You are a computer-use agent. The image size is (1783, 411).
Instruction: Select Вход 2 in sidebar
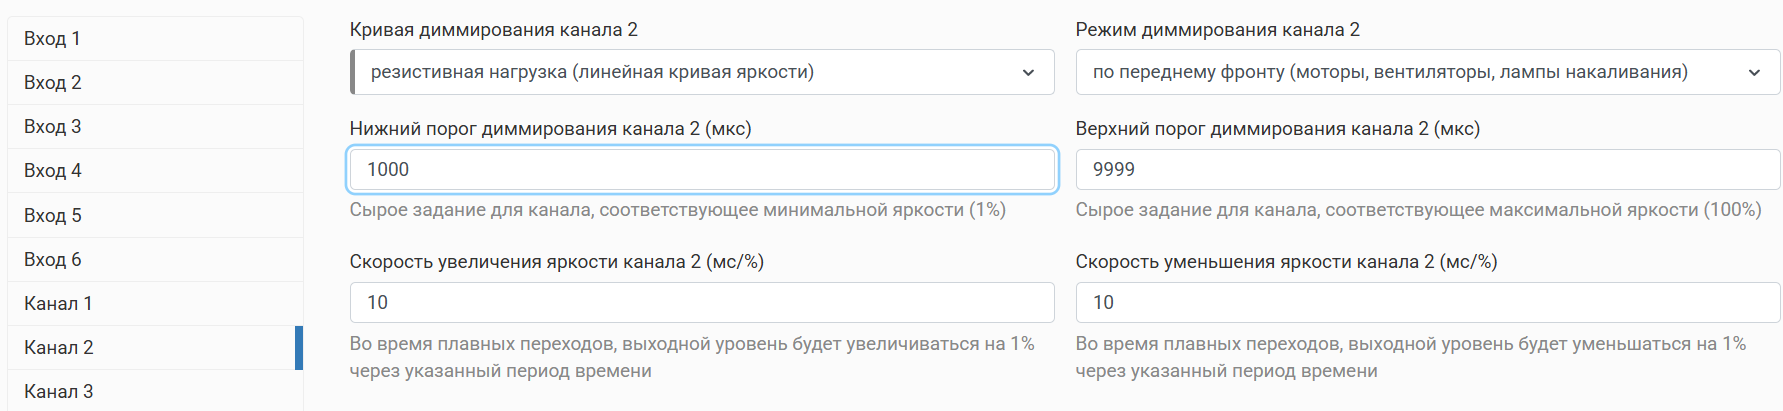click(x=155, y=82)
